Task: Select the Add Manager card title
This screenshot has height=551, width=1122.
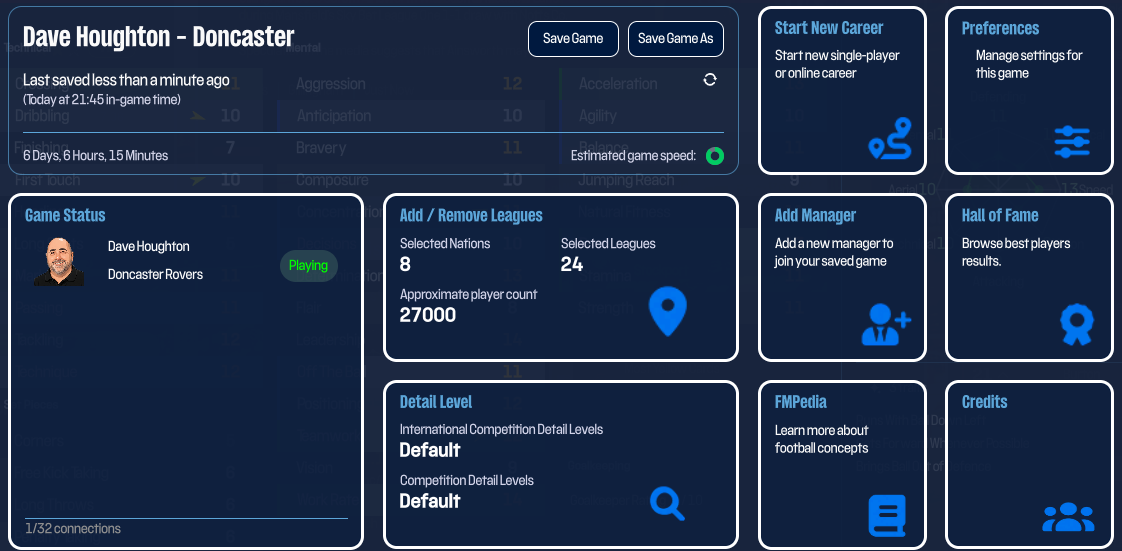Action: point(815,215)
